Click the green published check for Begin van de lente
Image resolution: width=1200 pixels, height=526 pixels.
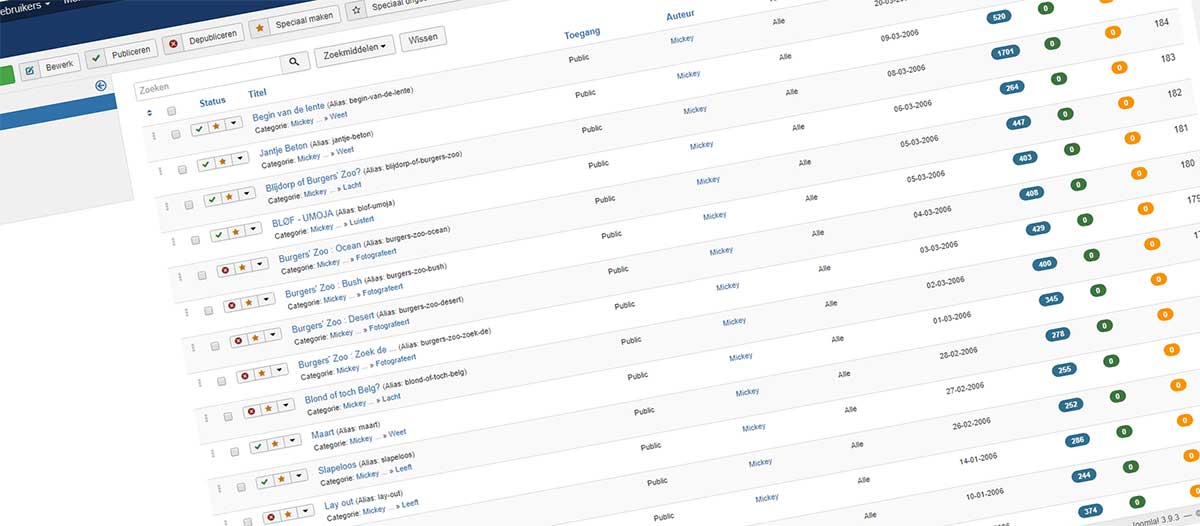(x=200, y=128)
